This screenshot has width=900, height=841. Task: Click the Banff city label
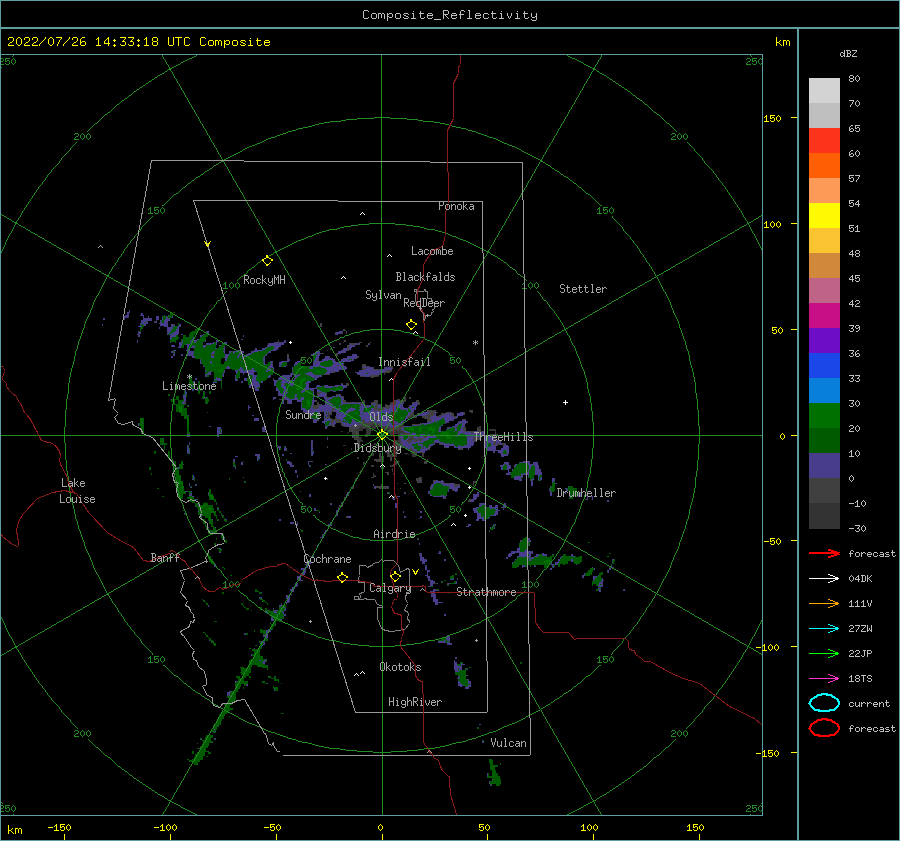tap(165, 557)
